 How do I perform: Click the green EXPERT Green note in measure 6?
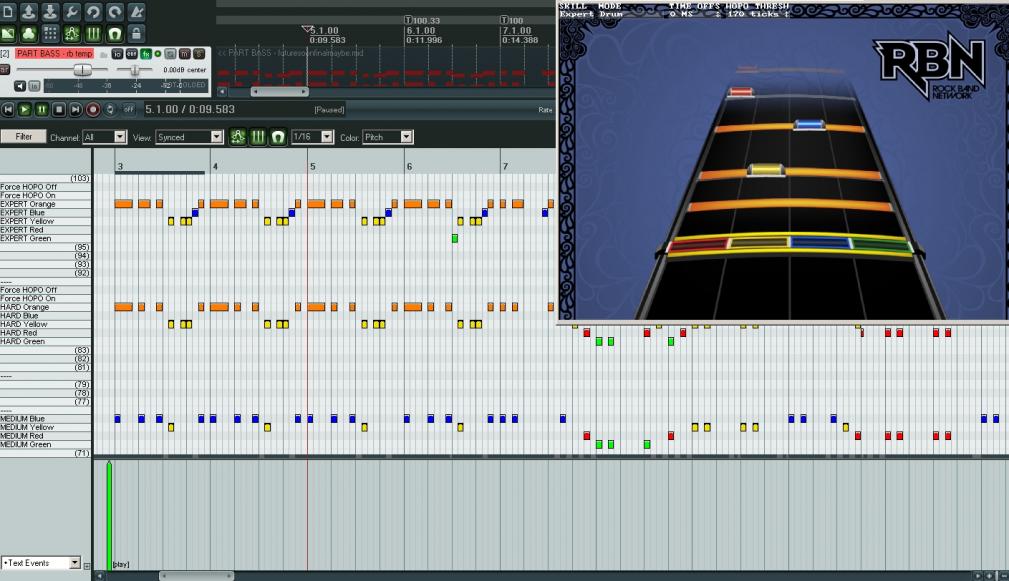click(x=455, y=239)
